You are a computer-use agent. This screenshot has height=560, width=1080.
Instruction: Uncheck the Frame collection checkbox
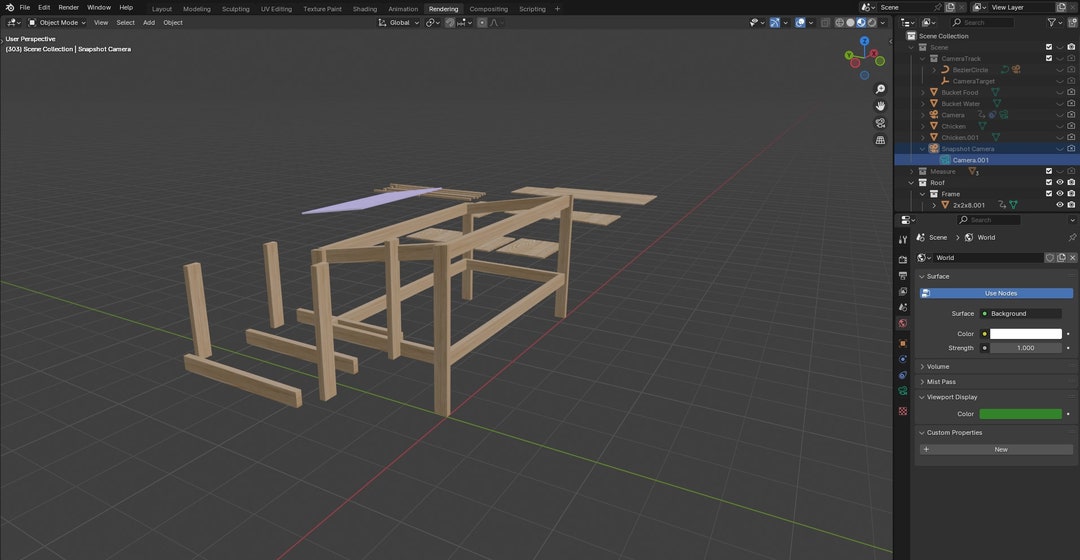[1049, 194]
